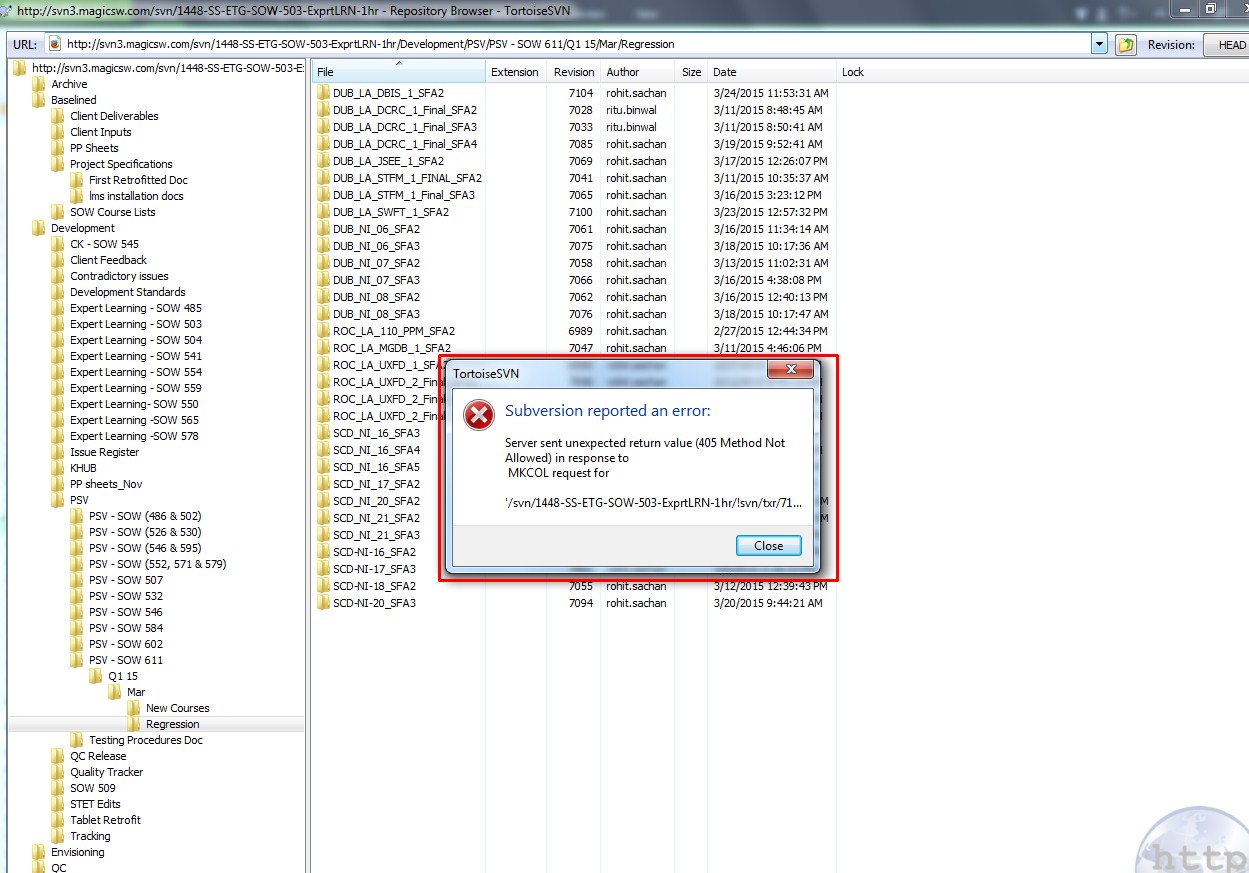The width and height of the screenshot is (1249, 873).
Task: Select the Q1 15 folder in tree
Action: coord(123,676)
